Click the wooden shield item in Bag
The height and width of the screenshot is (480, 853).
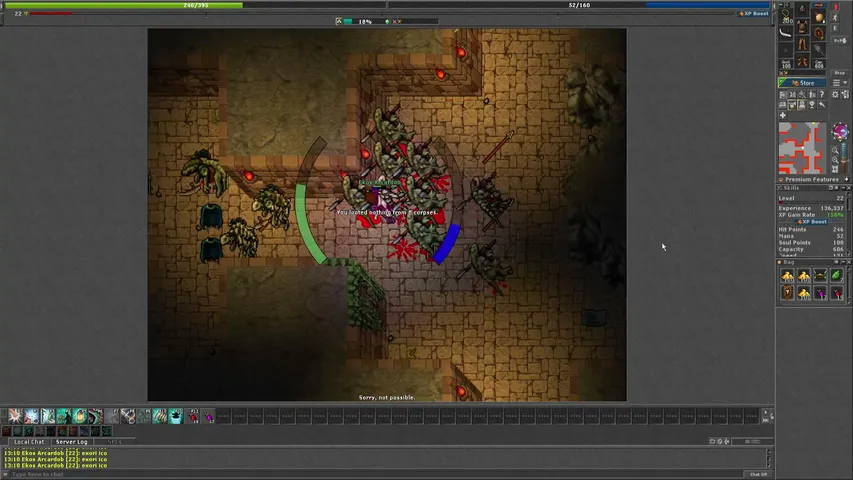(787, 293)
